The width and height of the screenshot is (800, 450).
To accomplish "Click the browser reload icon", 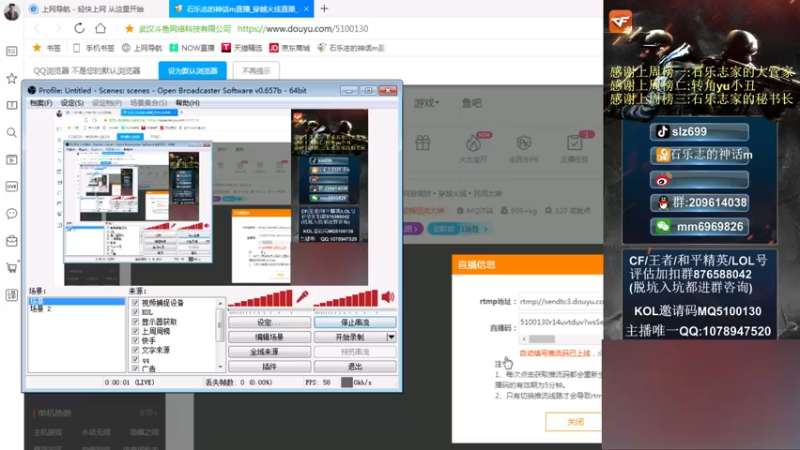I will pyautogui.click(x=79, y=29).
